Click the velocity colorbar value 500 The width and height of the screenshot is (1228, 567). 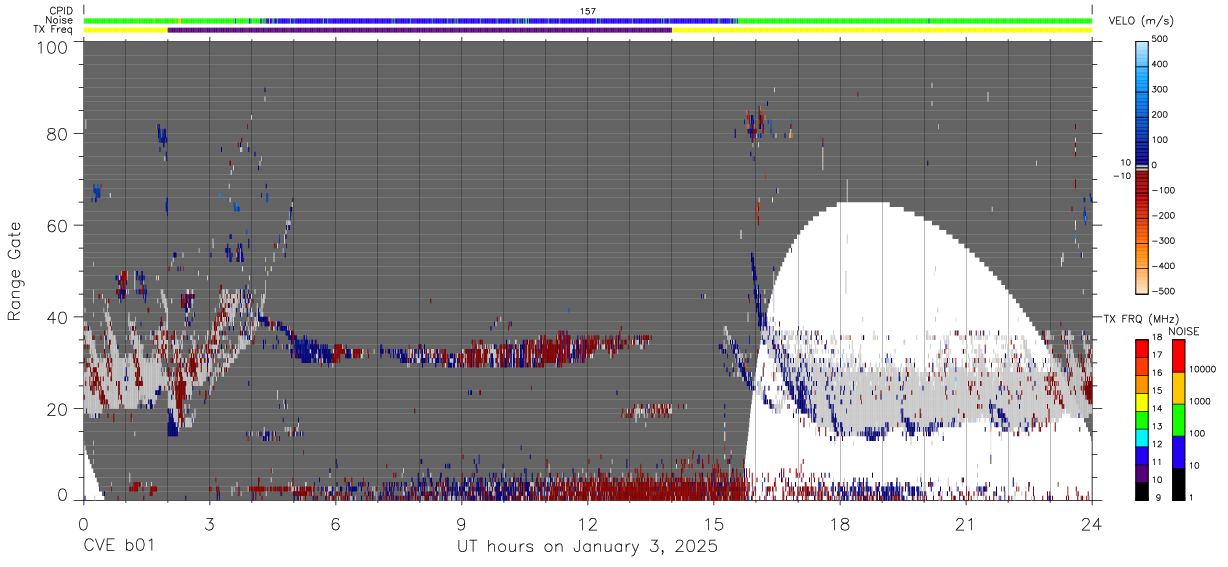1160,39
